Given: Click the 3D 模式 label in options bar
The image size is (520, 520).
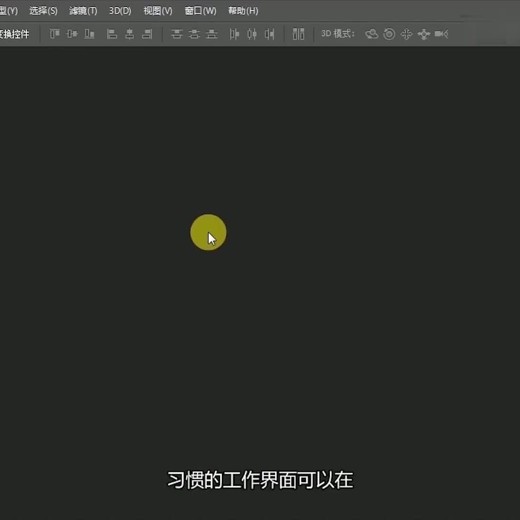Looking at the screenshot, I should 337,34.
